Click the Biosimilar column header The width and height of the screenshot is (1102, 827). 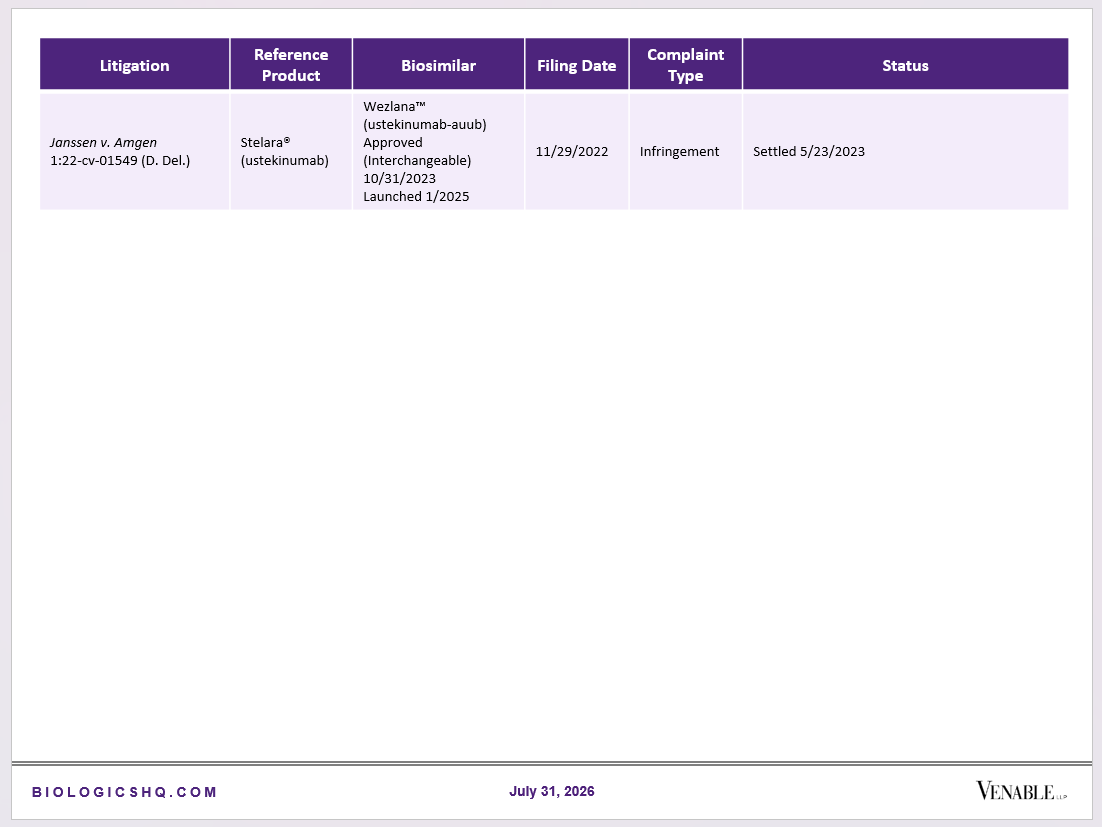tap(439, 65)
